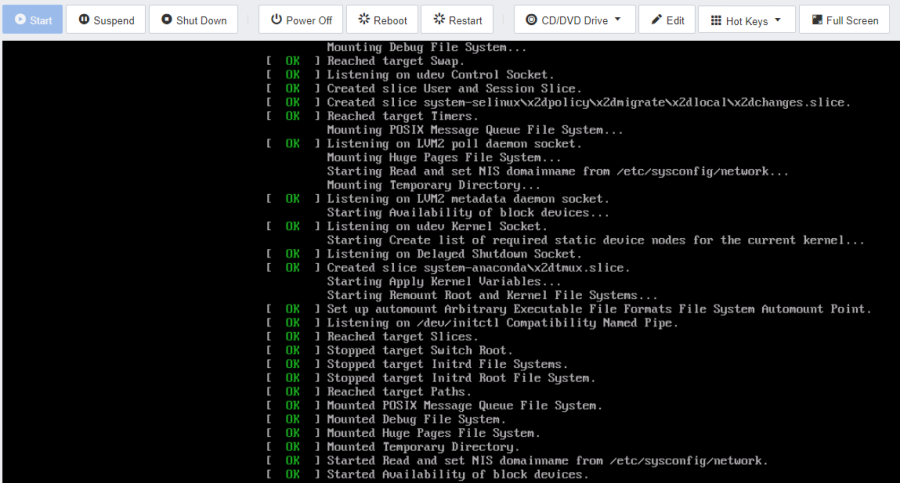Click the Full Screen expand icon
The height and width of the screenshot is (483, 900).
817,20
